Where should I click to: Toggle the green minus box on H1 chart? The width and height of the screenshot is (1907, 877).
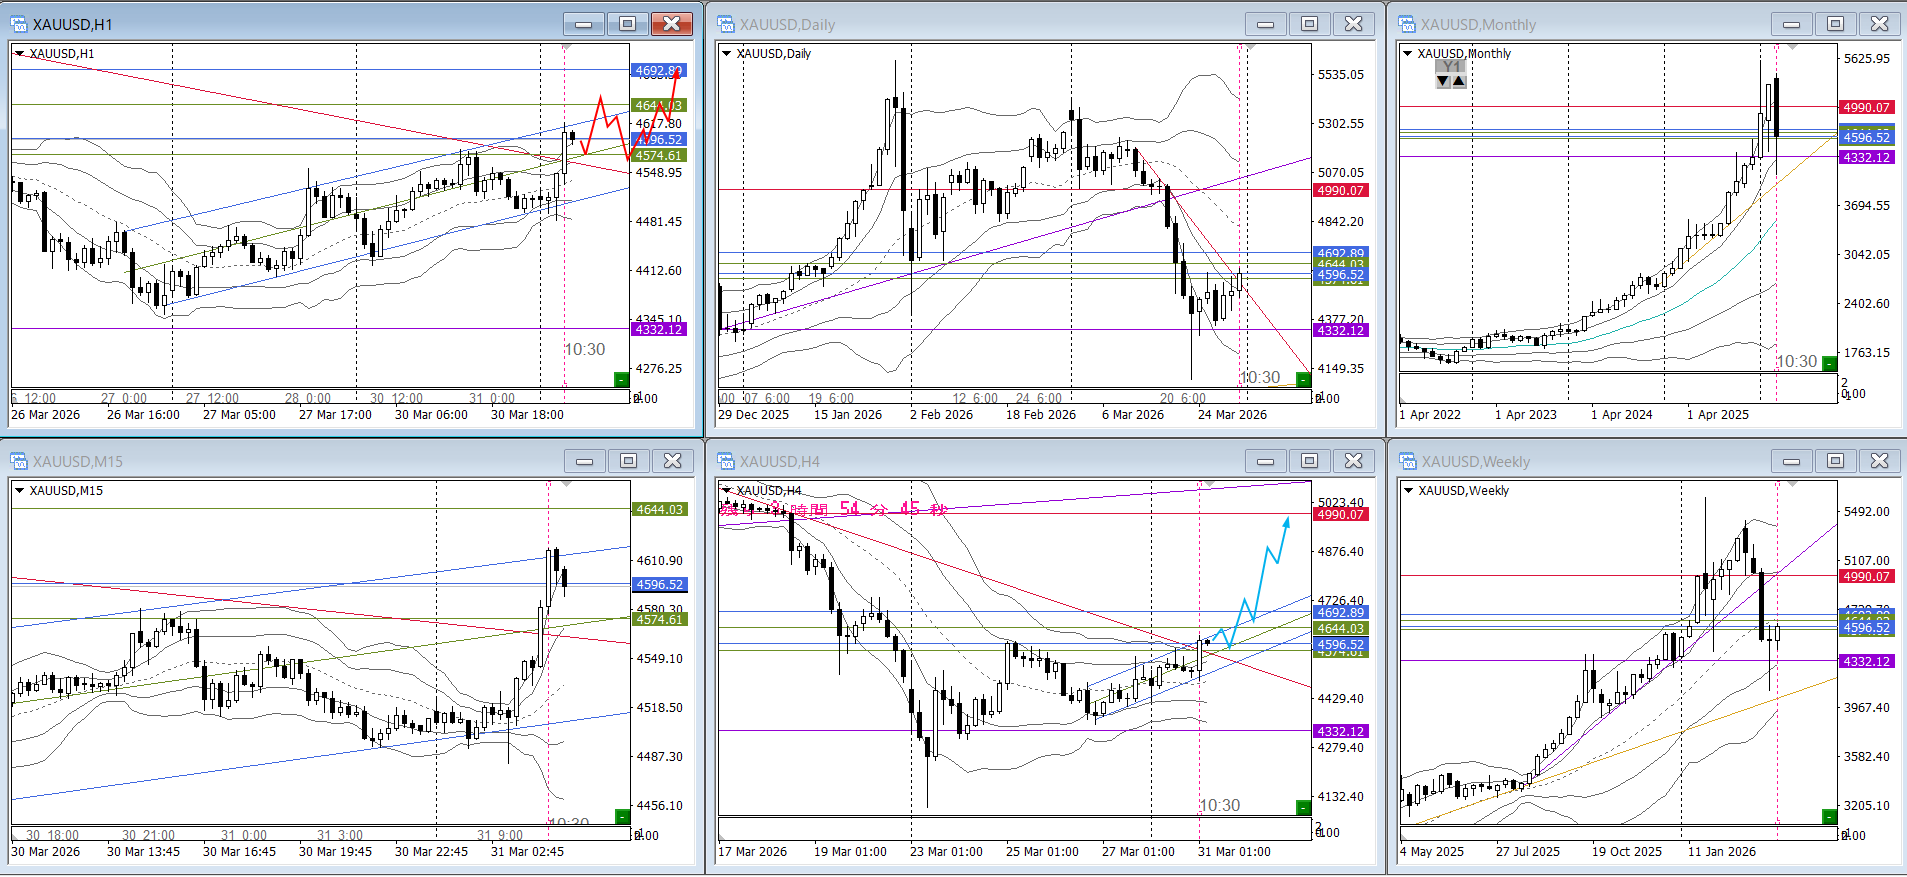click(x=621, y=379)
